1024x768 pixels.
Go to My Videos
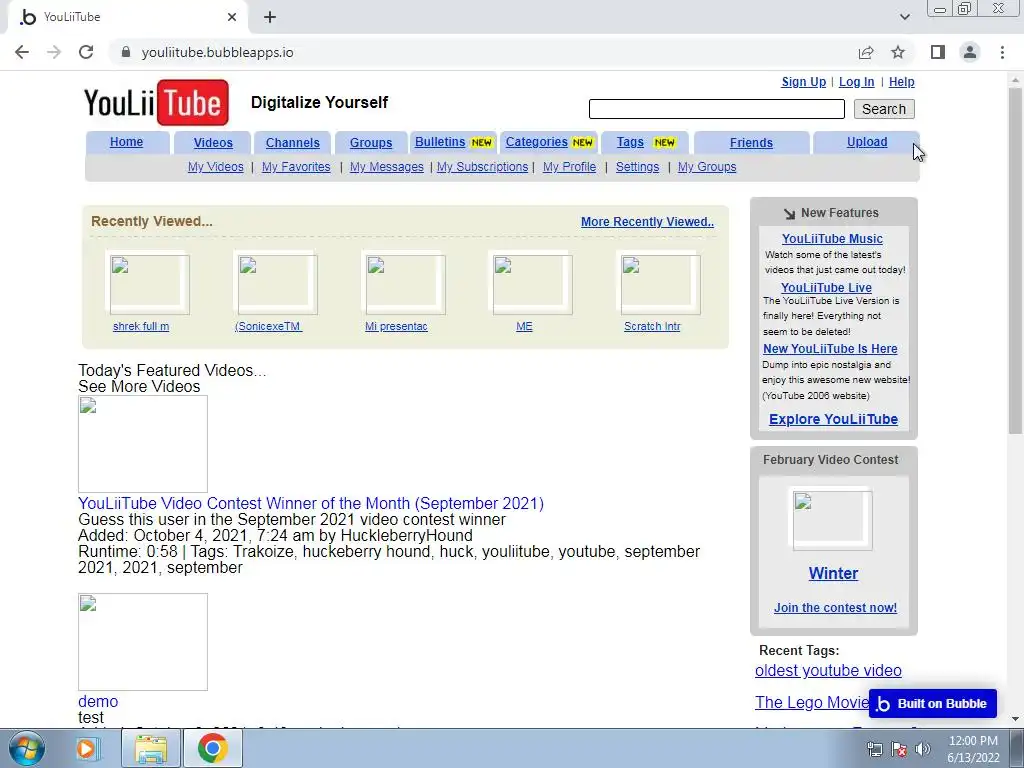click(216, 167)
